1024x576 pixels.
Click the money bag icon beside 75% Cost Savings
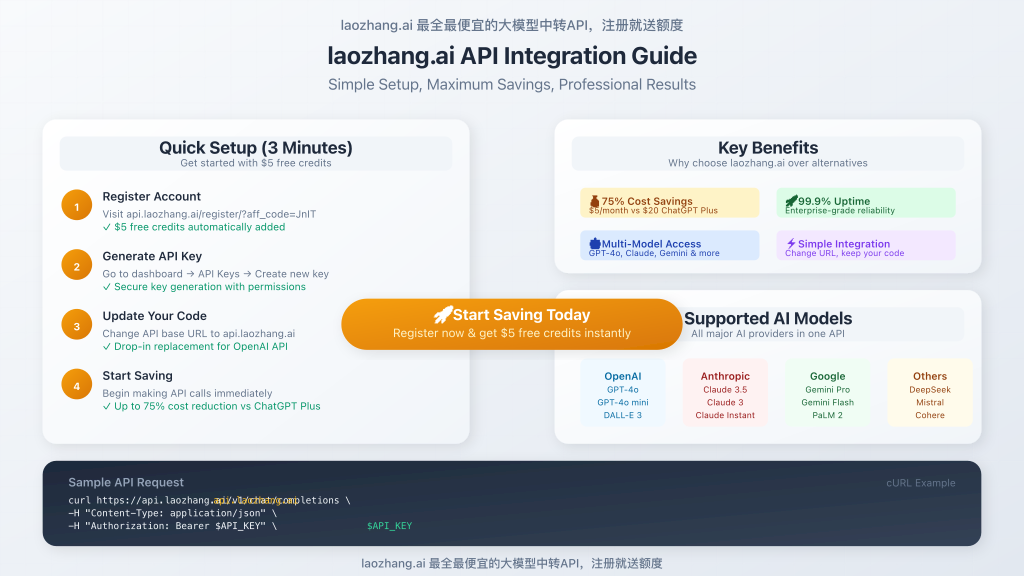tap(594, 201)
